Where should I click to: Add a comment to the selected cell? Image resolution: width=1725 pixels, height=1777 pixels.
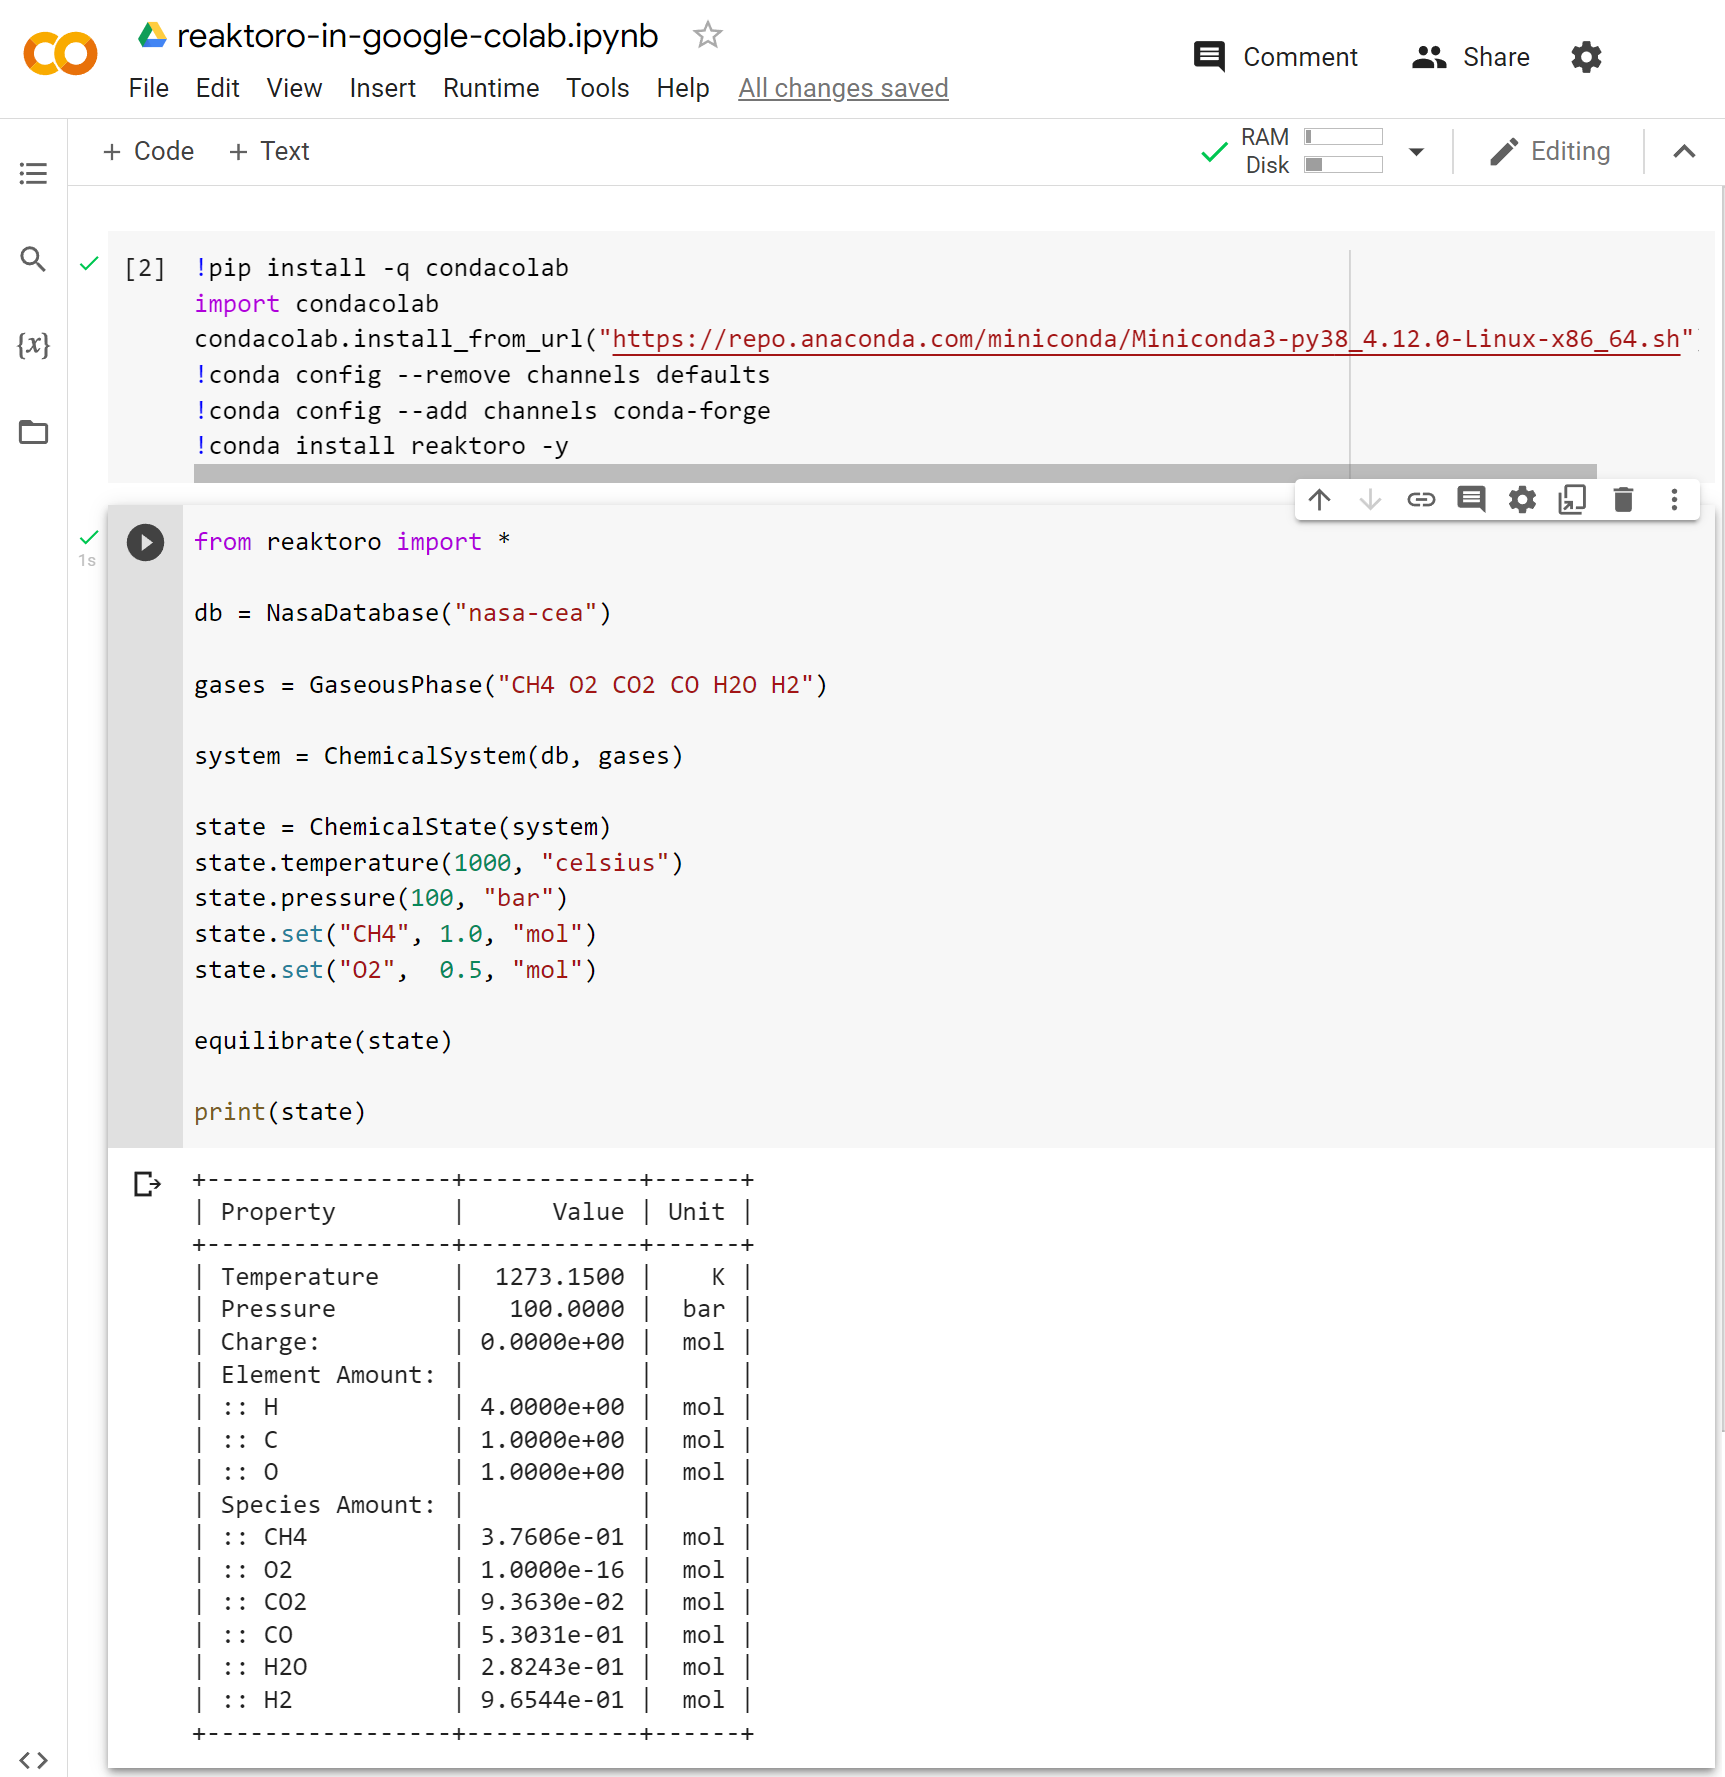coord(1471,499)
